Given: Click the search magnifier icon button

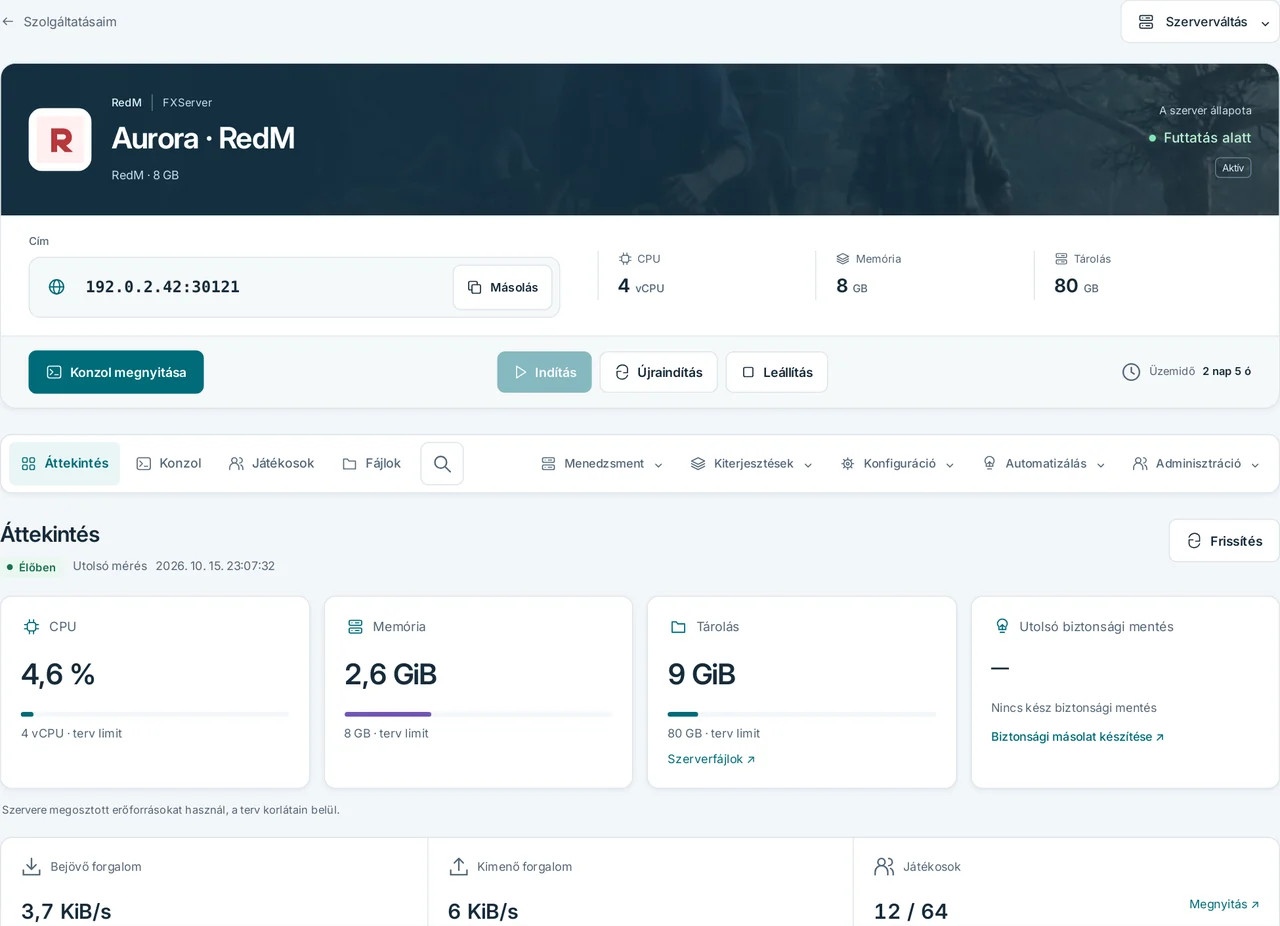Looking at the screenshot, I should pos(442,464).
